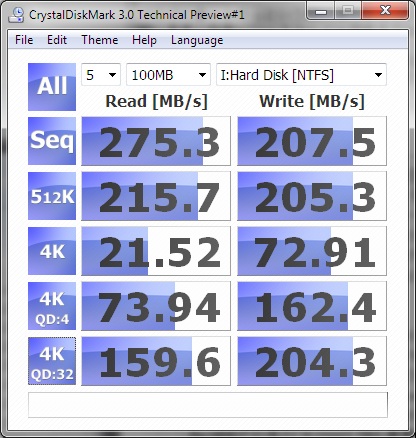Image resolution: width=416 pixels, height=438 pixels.
Task: Run the 4K QD:32 test
Action: (x=52, y=361)
